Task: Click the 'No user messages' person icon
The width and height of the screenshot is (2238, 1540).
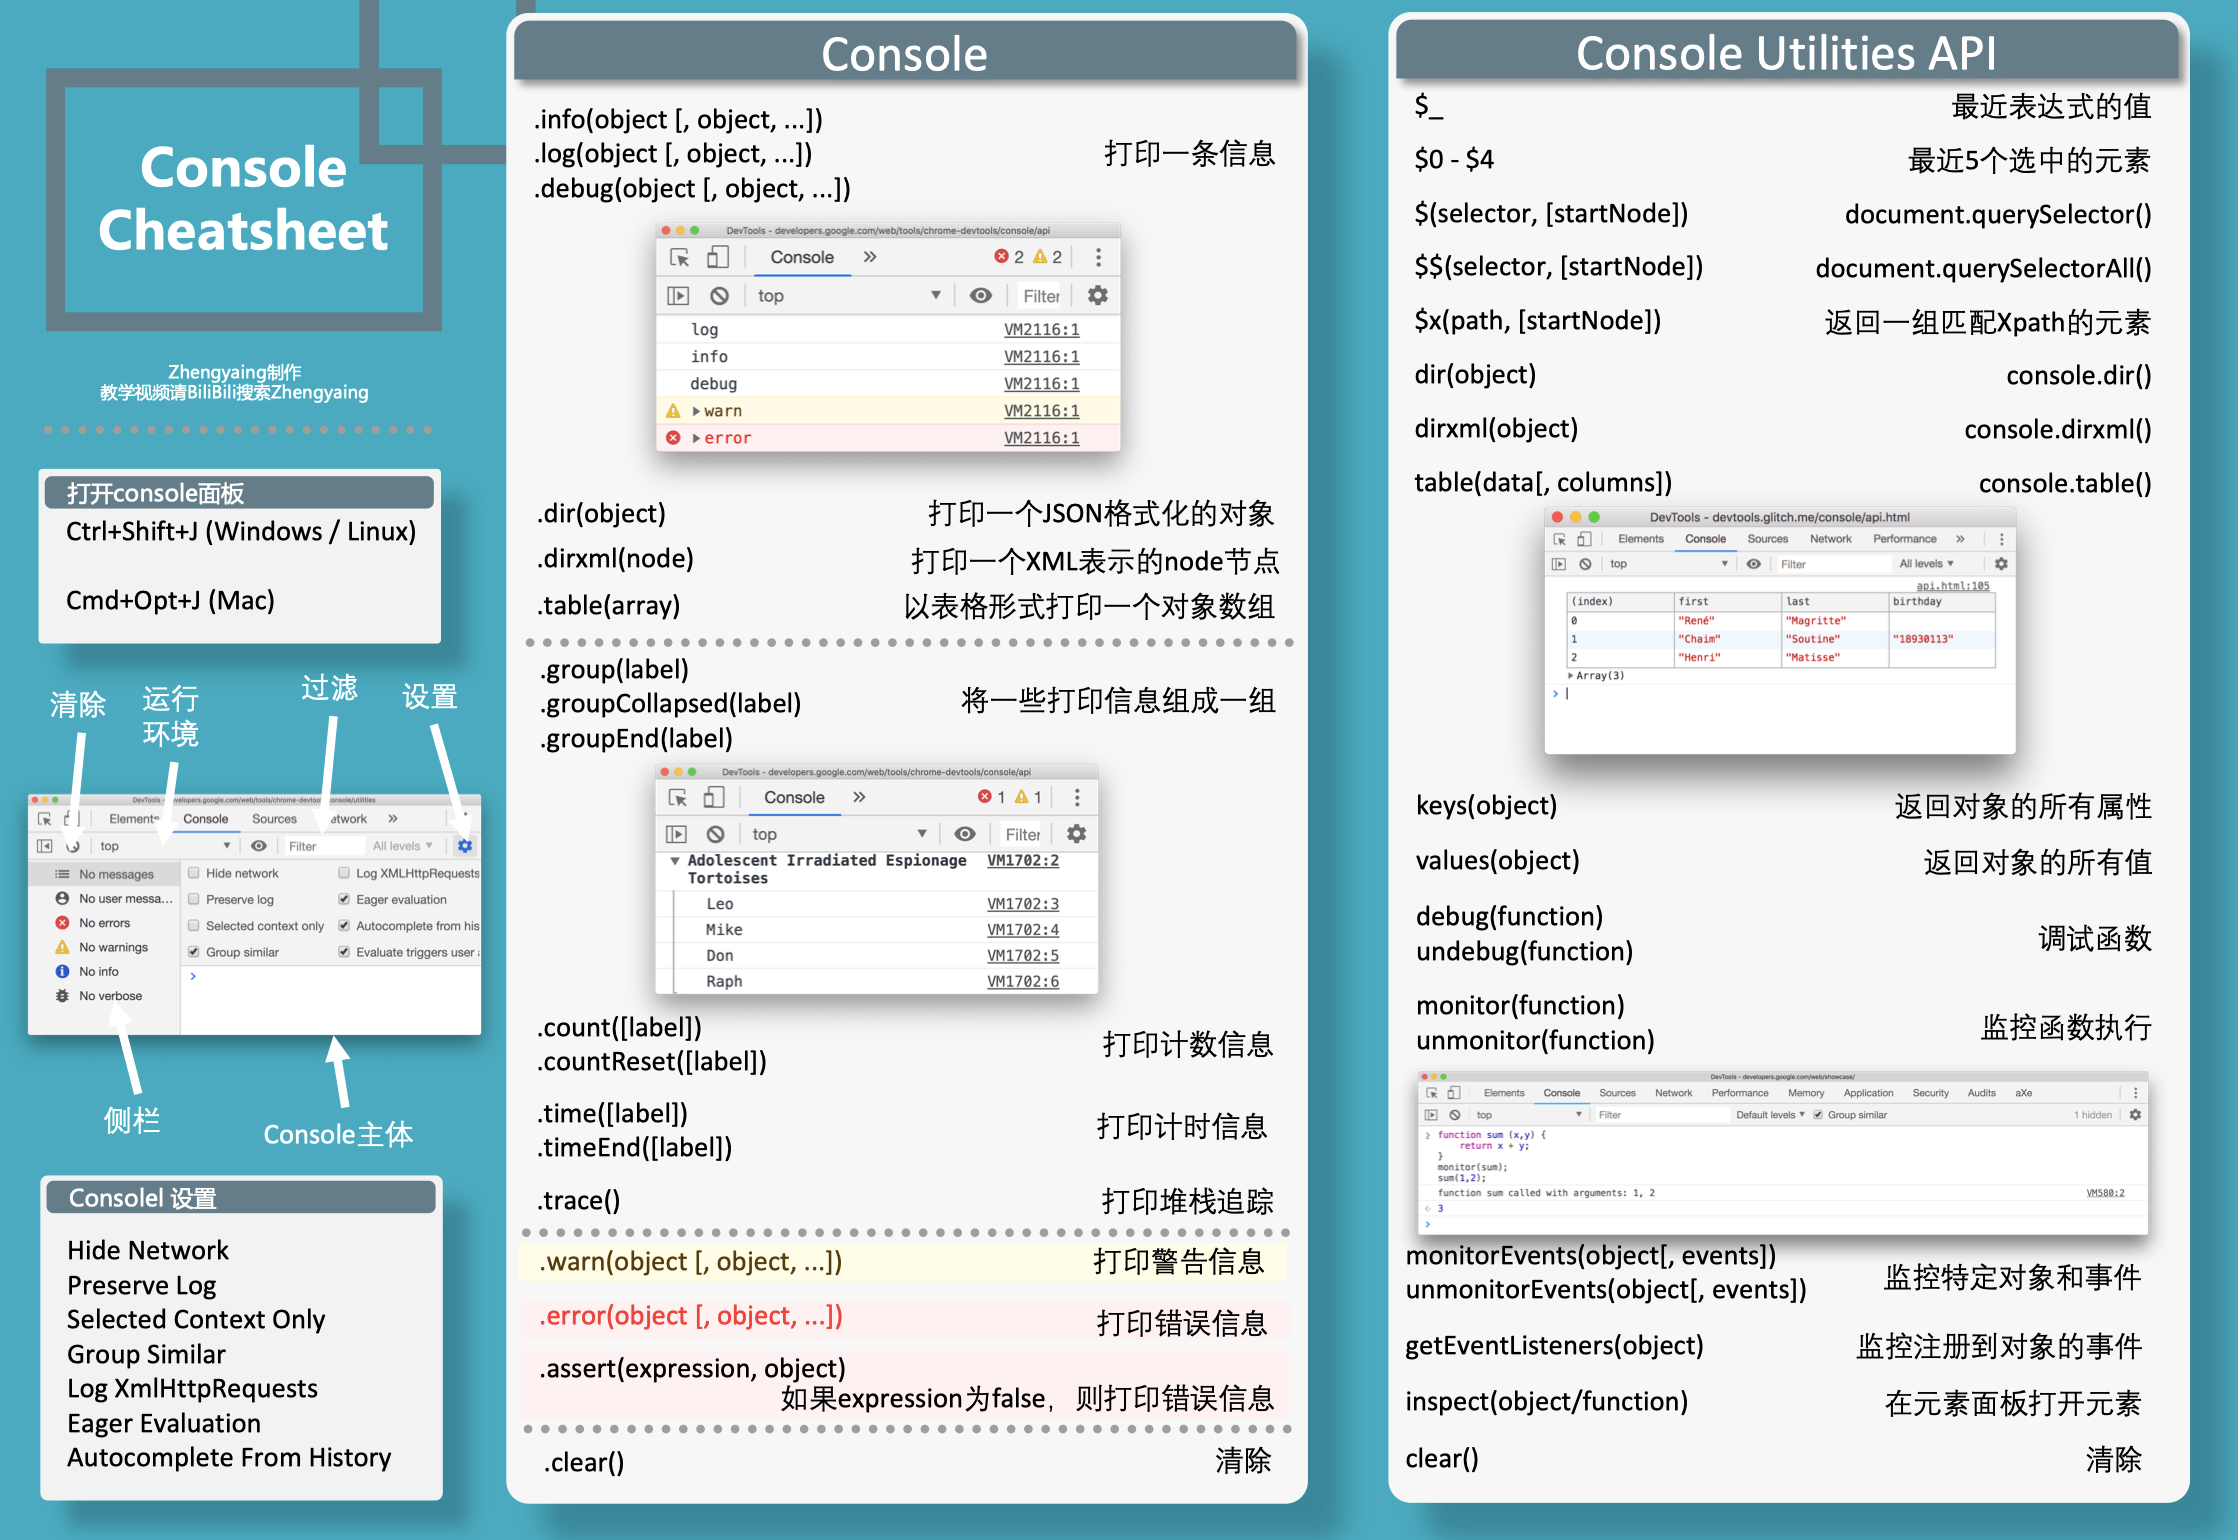Action: pos(62,898)
